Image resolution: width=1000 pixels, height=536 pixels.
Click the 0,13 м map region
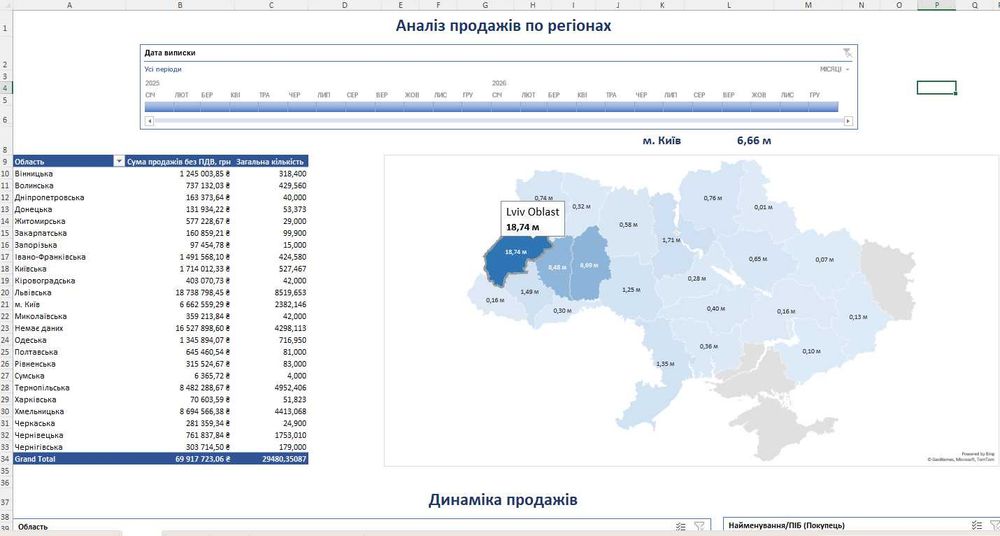858,317
